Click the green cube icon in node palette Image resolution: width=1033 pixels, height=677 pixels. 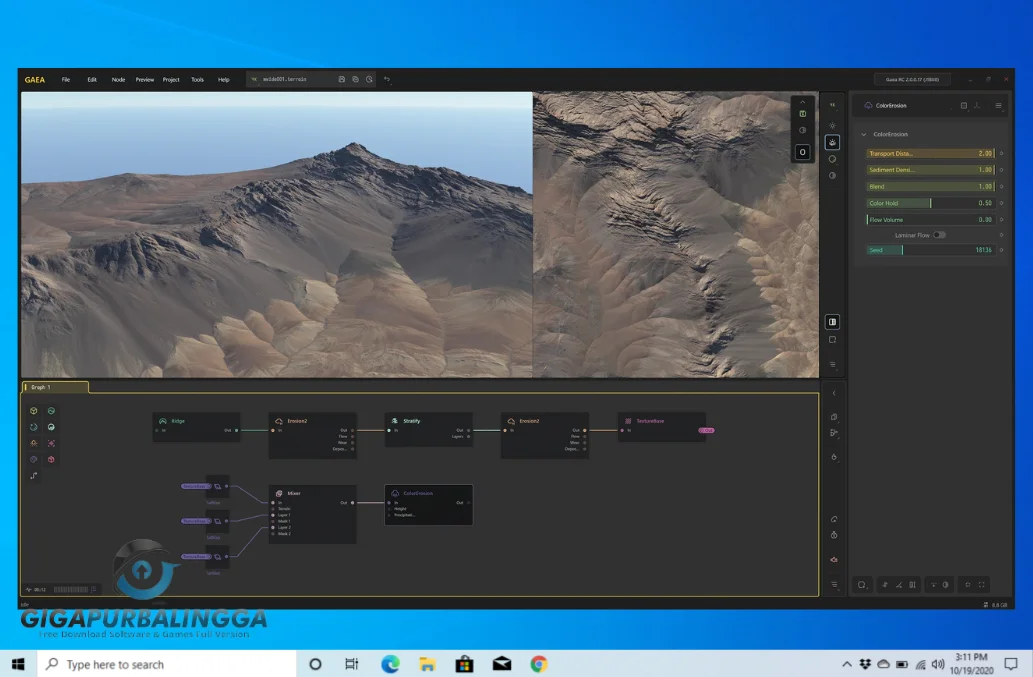[34, 410]
